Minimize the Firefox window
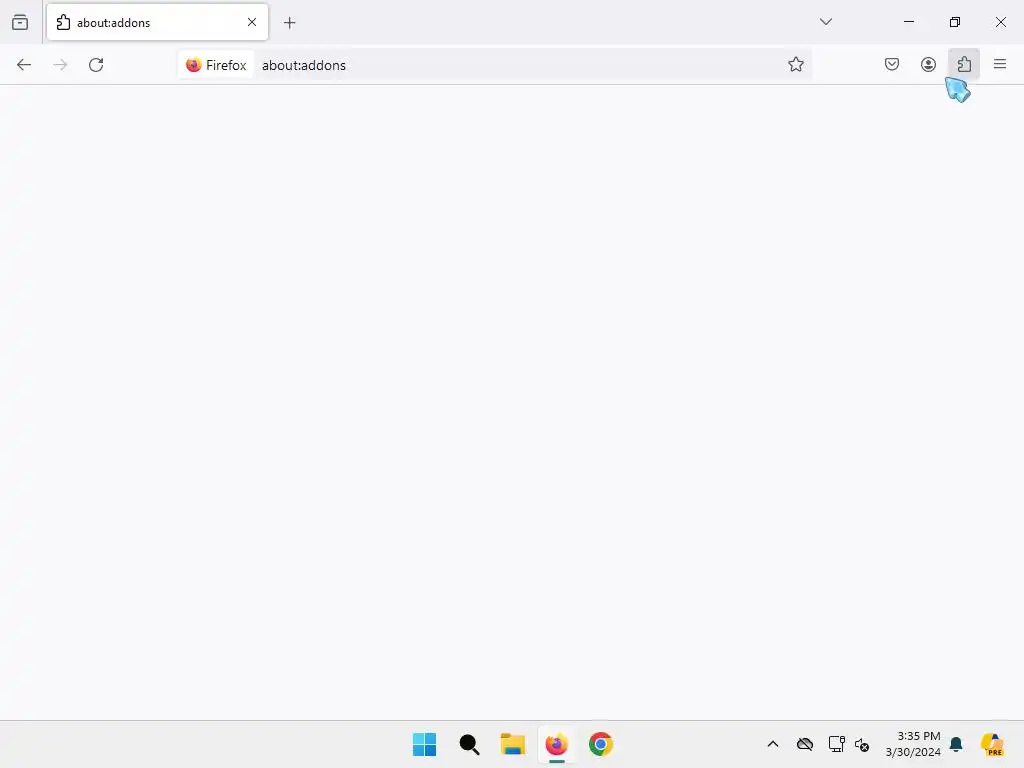Image resolution: width=1024 pixels, height=768 pixels. coord(908,22)
